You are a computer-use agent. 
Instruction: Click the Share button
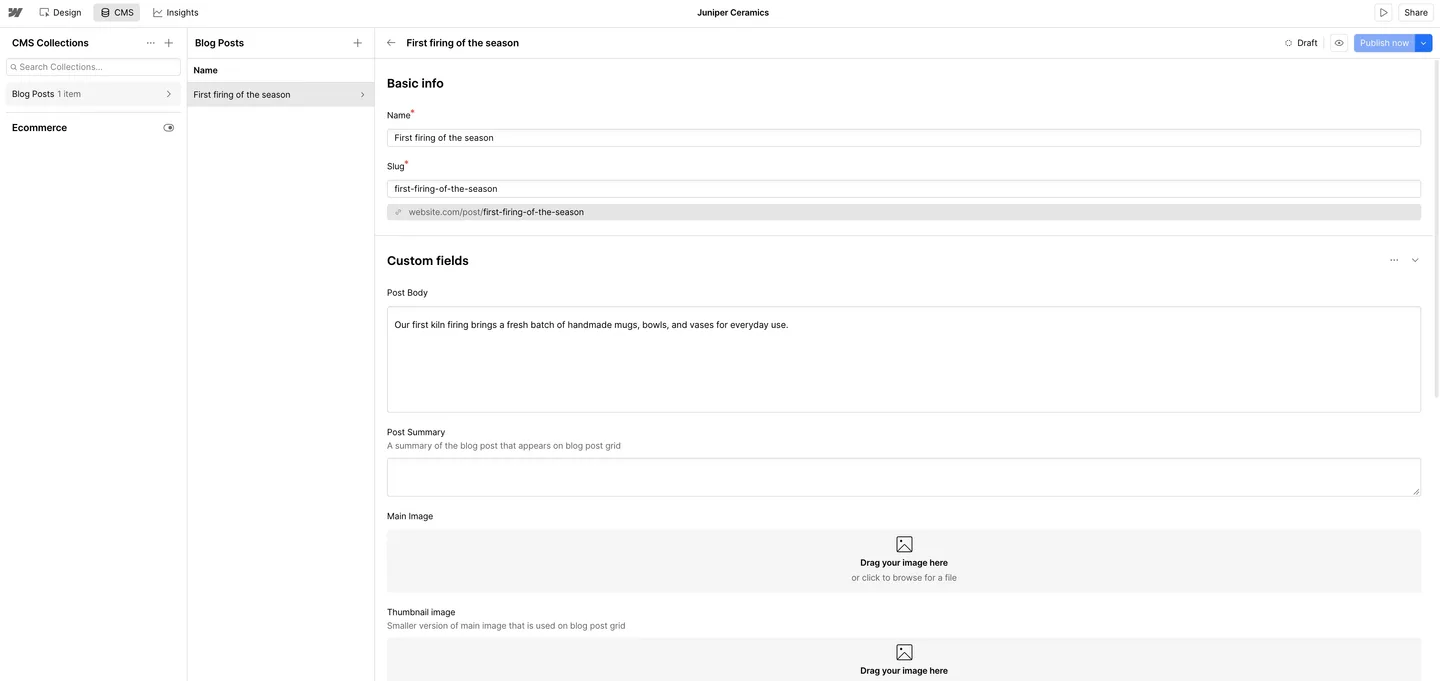[x=1415, y=13]
